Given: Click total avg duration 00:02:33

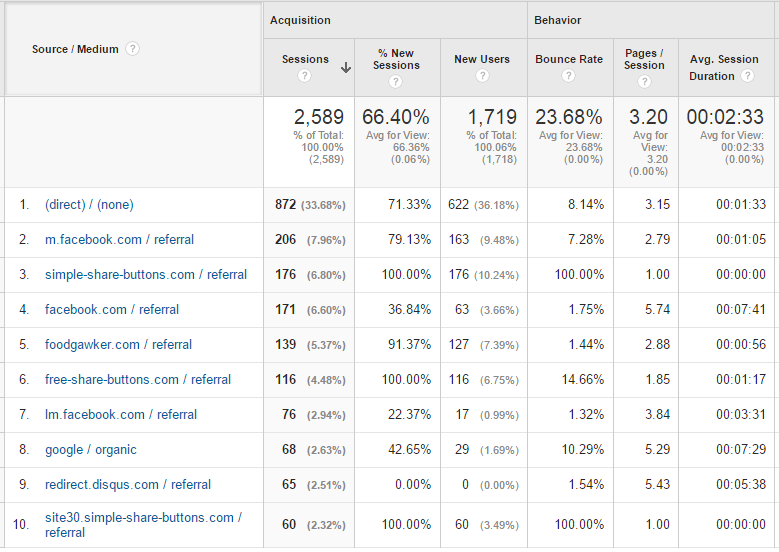Looking at the screenshot, I should pyautogui.click(x=725, y=117).
